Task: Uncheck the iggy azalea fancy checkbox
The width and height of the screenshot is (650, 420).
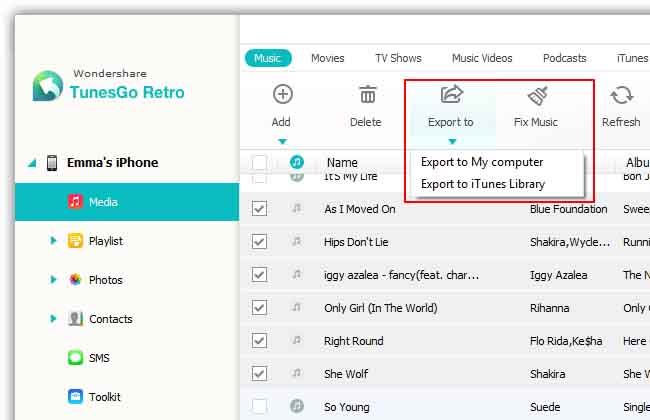Action: click(x=259, y=274)
